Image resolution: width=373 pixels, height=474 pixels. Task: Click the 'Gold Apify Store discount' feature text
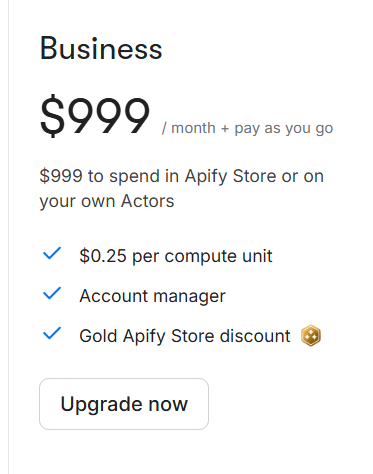coord(185,336)
